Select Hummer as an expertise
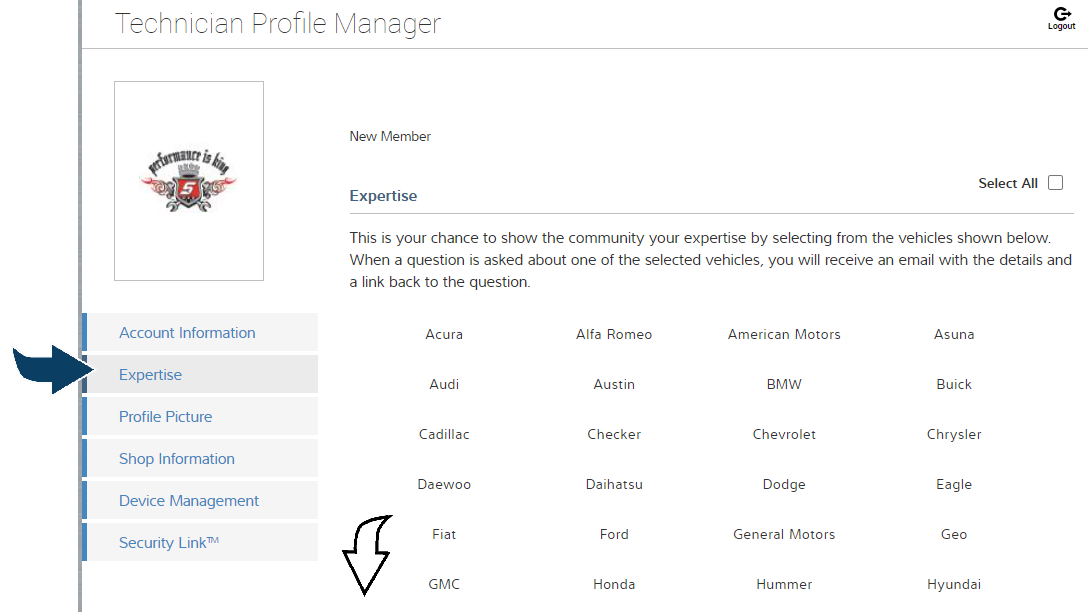The height and width of the screenshot is (612, 1088). 784,584
